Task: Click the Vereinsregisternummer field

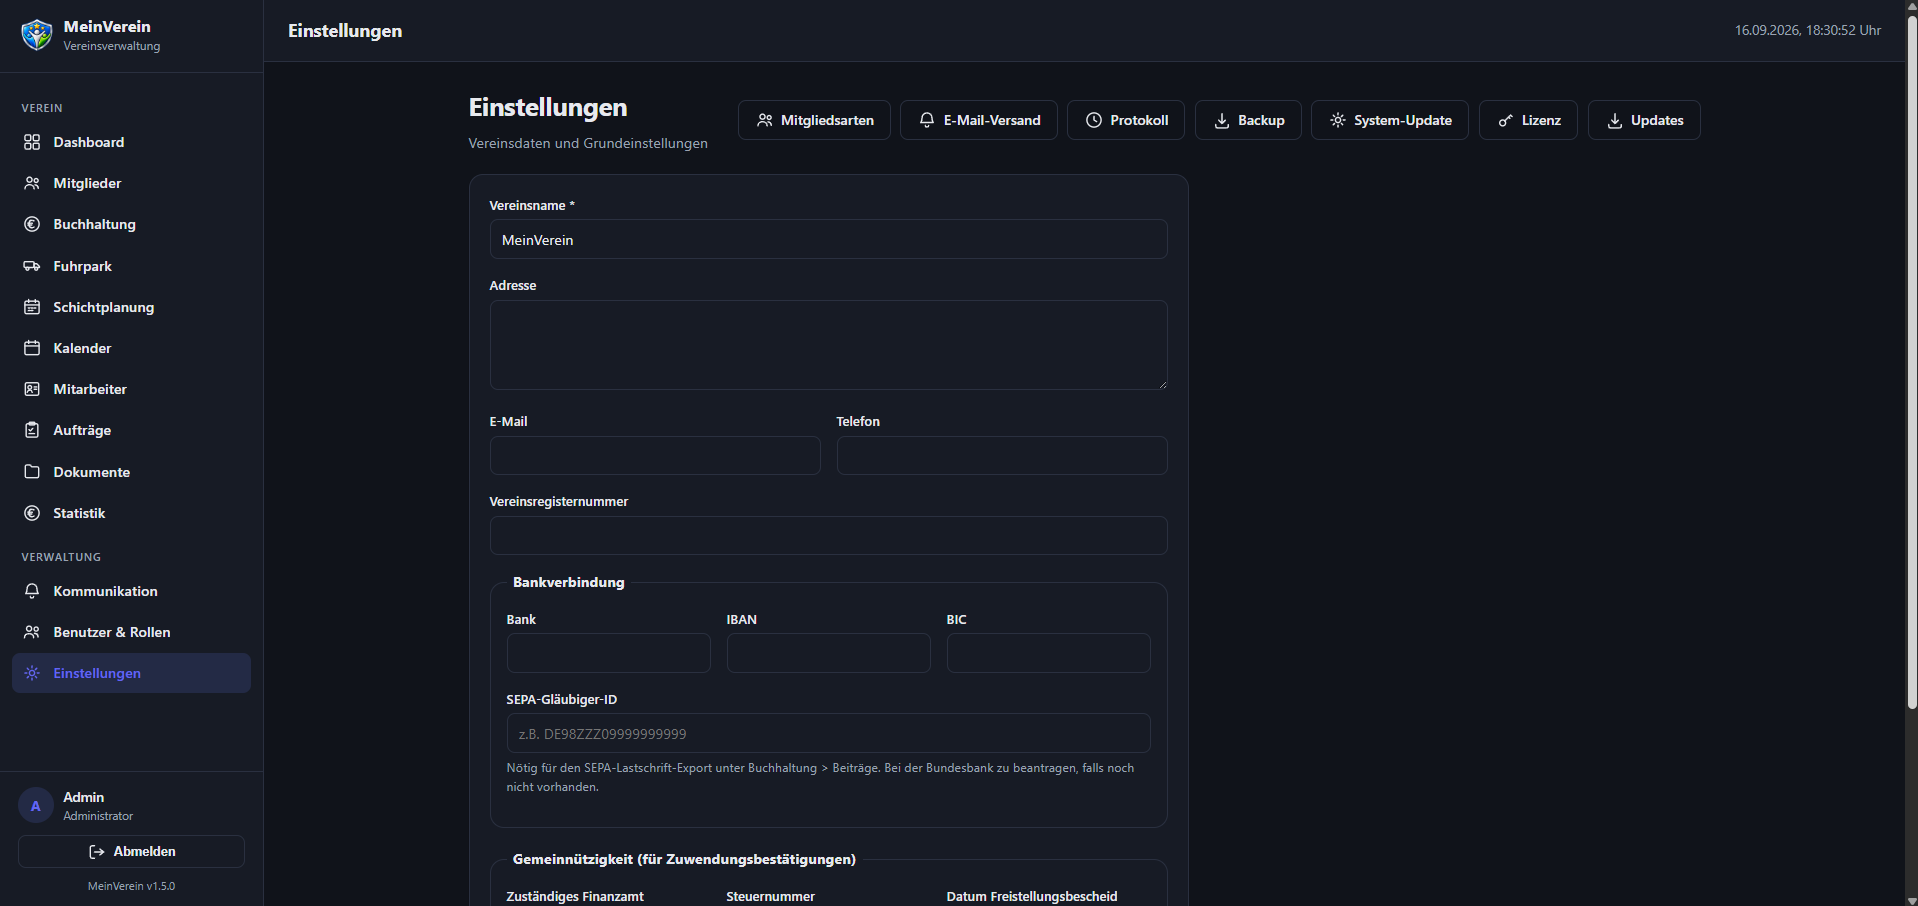Action: 828,535
